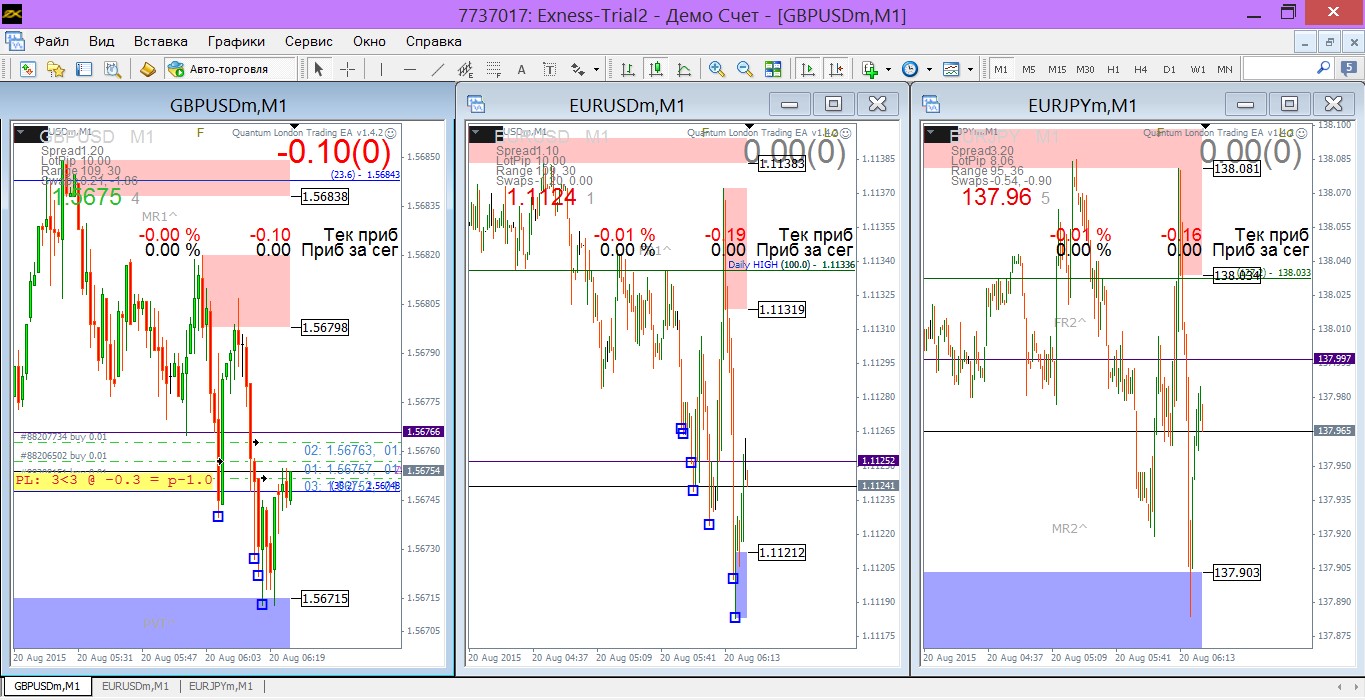Open the Вид menu
1365x700 pixels.
pos(101,41)
